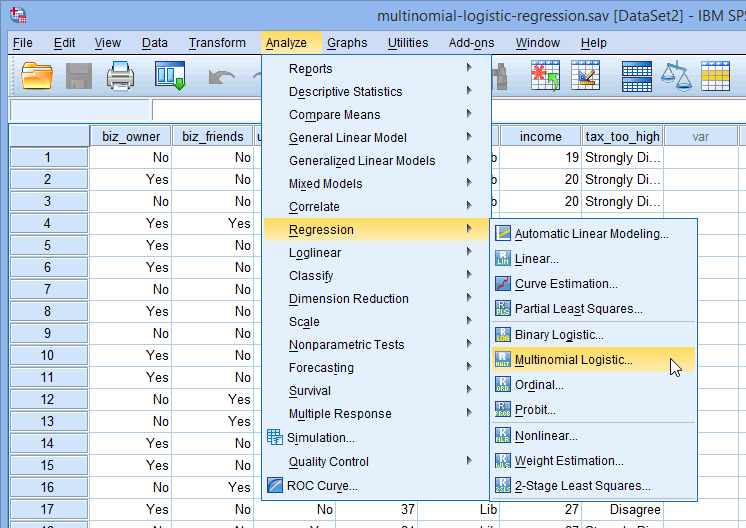746x528 pixels.
Task: Click the Split File icon
Action: pyautogui.click(x=636, y=76)
